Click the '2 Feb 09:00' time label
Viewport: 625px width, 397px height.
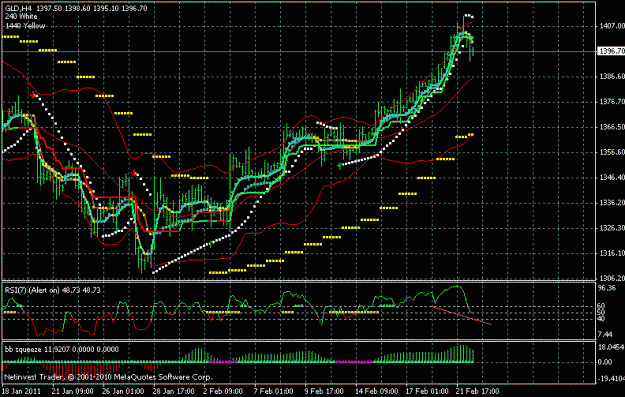[x=224, y=391]
